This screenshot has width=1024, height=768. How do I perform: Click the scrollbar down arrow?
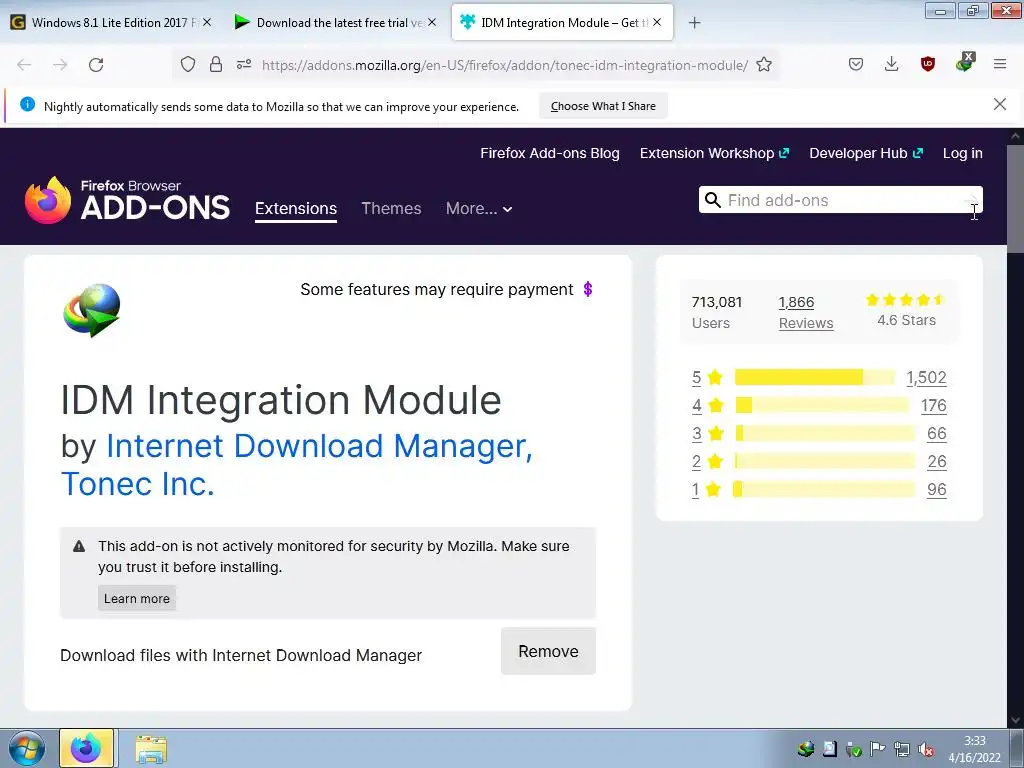(x=1015, y=720)
